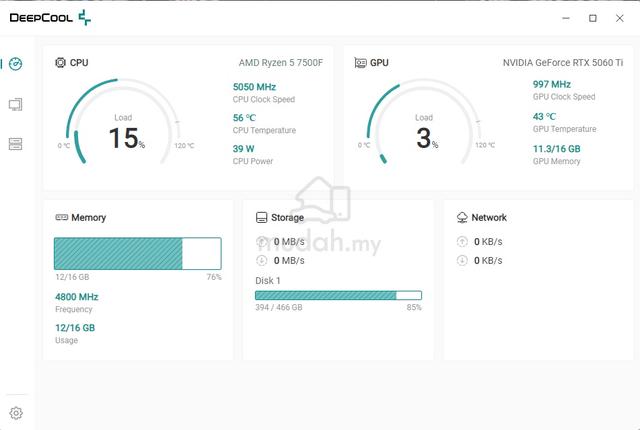Click the Storage download arrow icon
Screen dimensions: 640x430
click(x=261, y=260)
